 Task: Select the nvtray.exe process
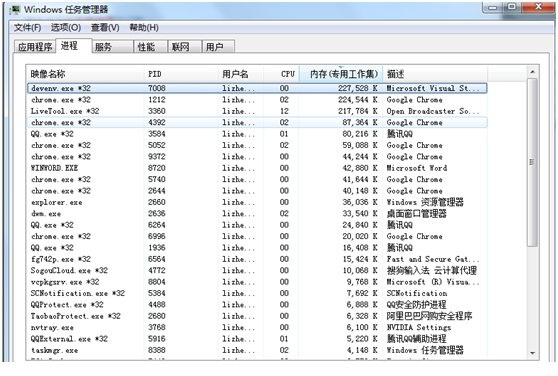[257, 327]
